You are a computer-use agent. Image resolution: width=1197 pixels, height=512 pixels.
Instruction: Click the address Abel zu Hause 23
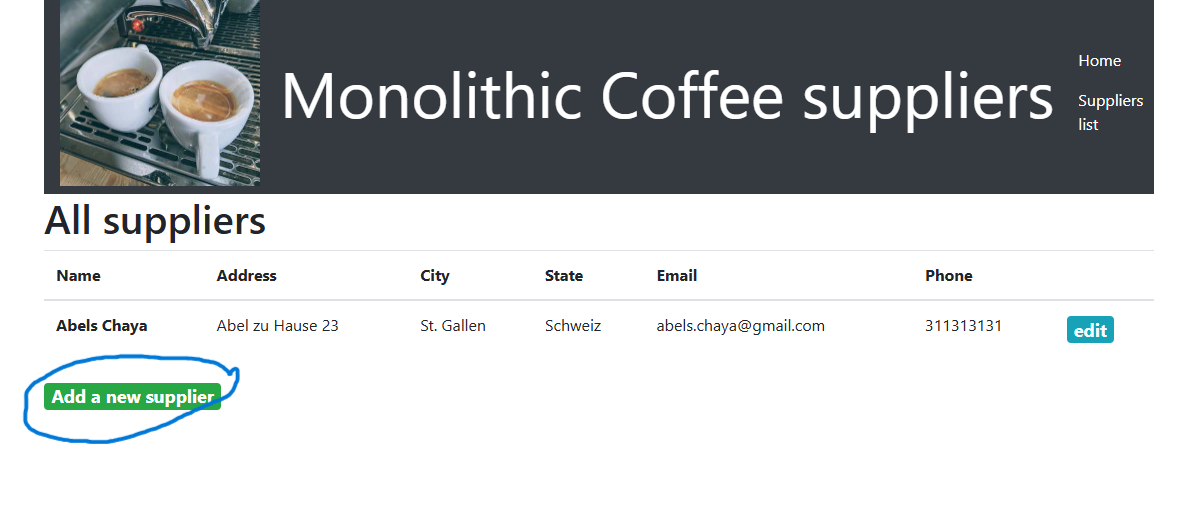(277, 326)
